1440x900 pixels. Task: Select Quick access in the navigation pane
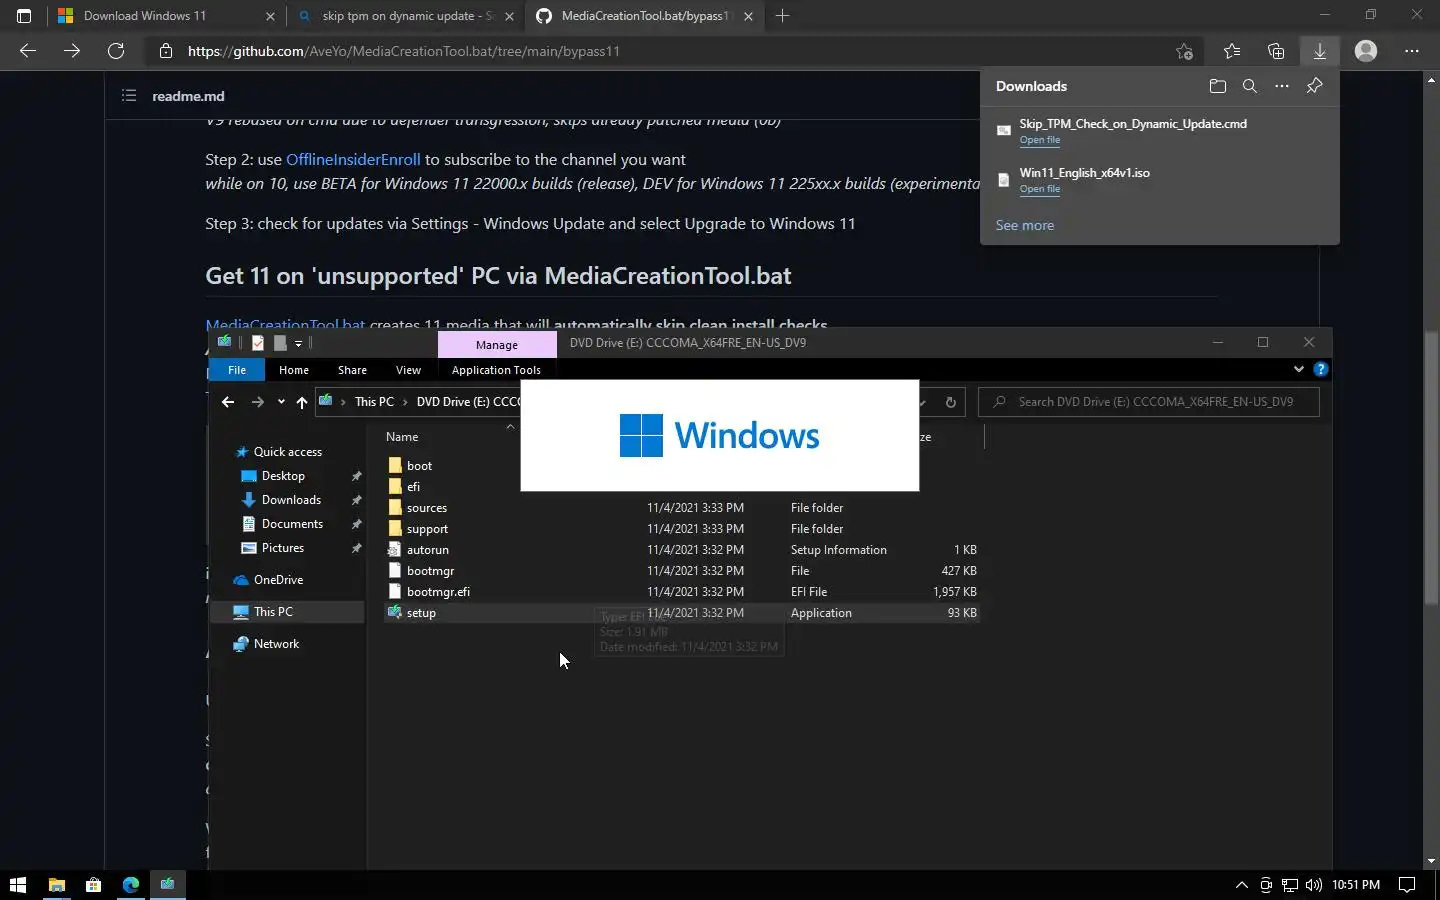(287, 452)
